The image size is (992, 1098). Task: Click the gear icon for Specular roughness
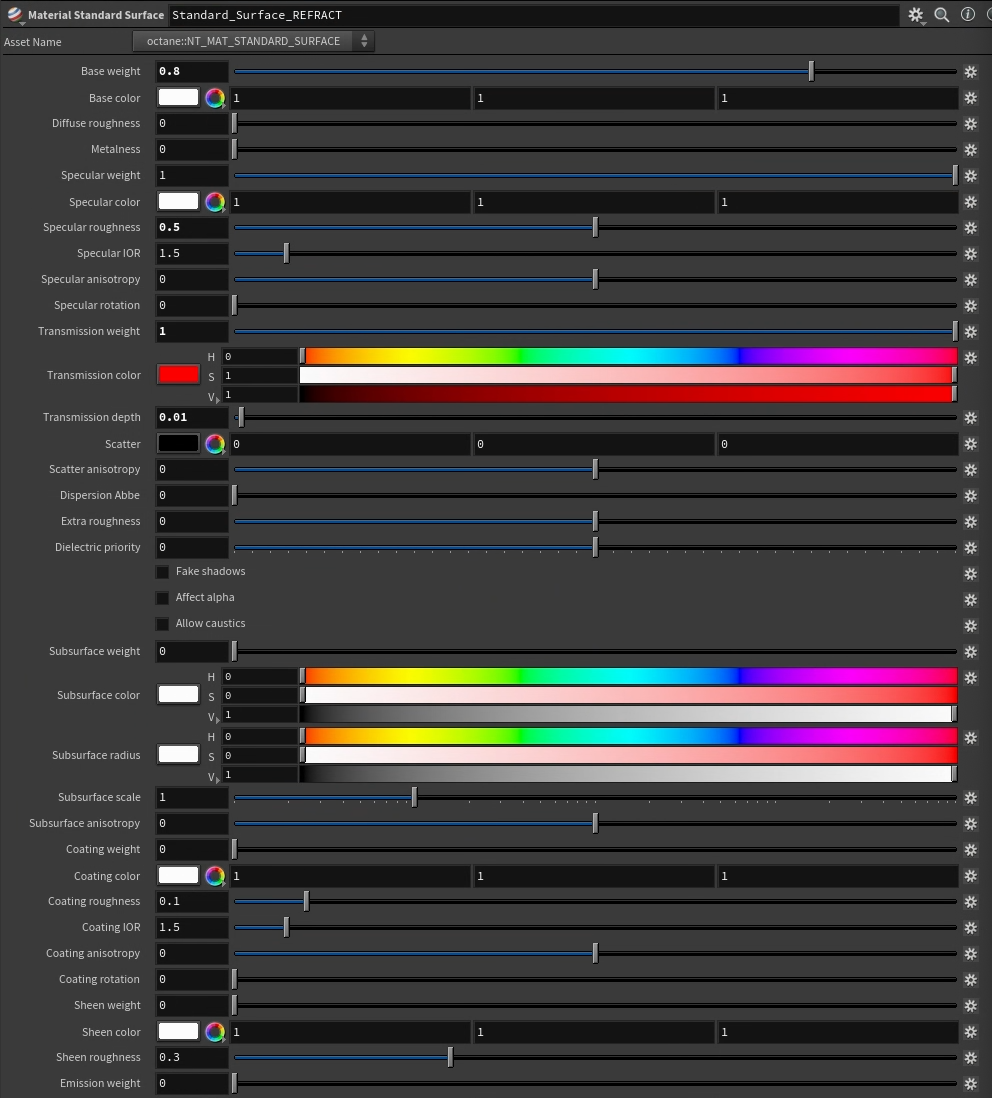pos(970,228)
